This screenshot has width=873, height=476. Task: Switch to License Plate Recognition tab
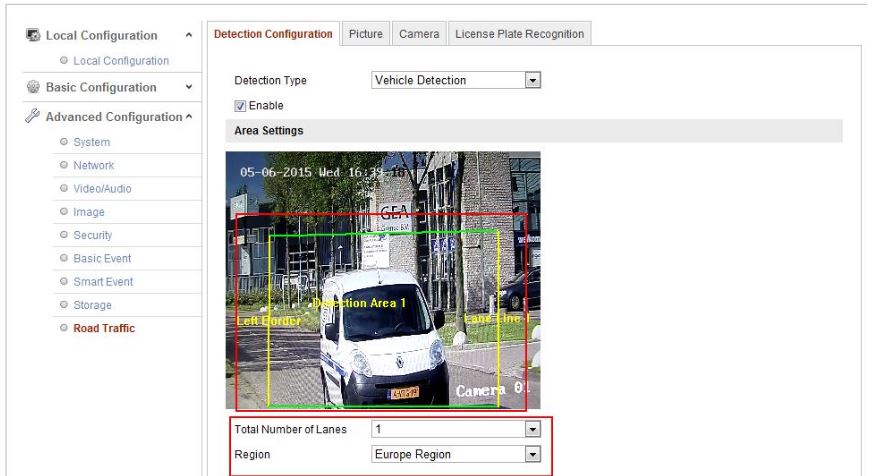click(519, 34)
